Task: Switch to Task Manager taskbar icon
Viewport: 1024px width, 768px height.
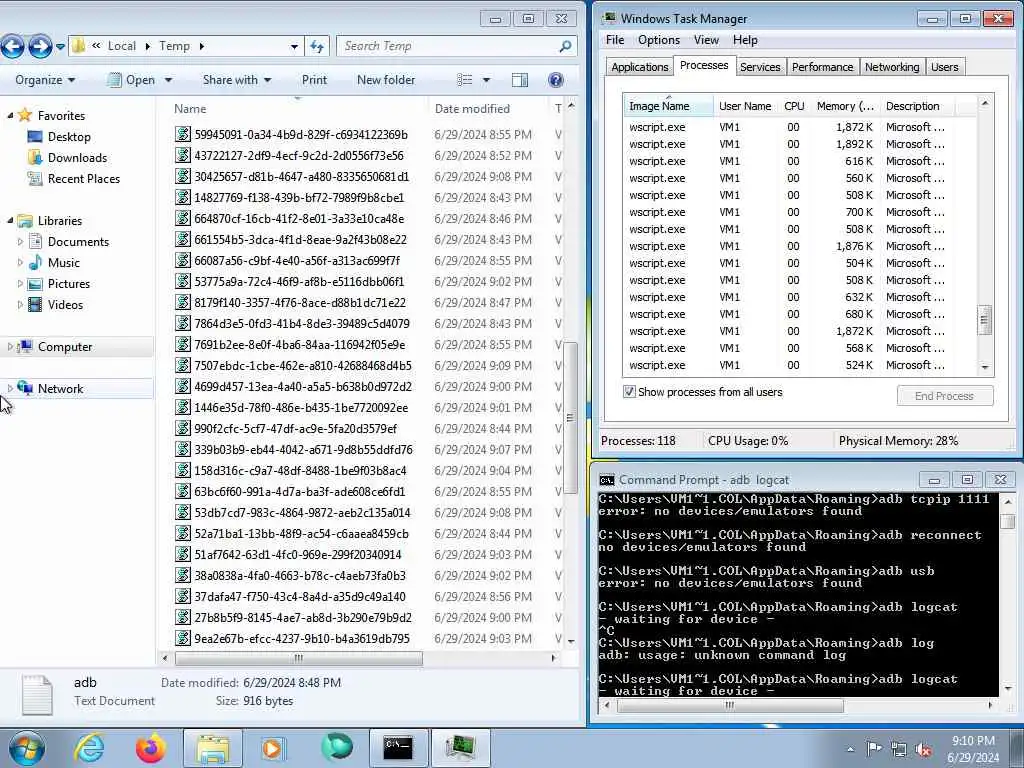Action: 460,748
